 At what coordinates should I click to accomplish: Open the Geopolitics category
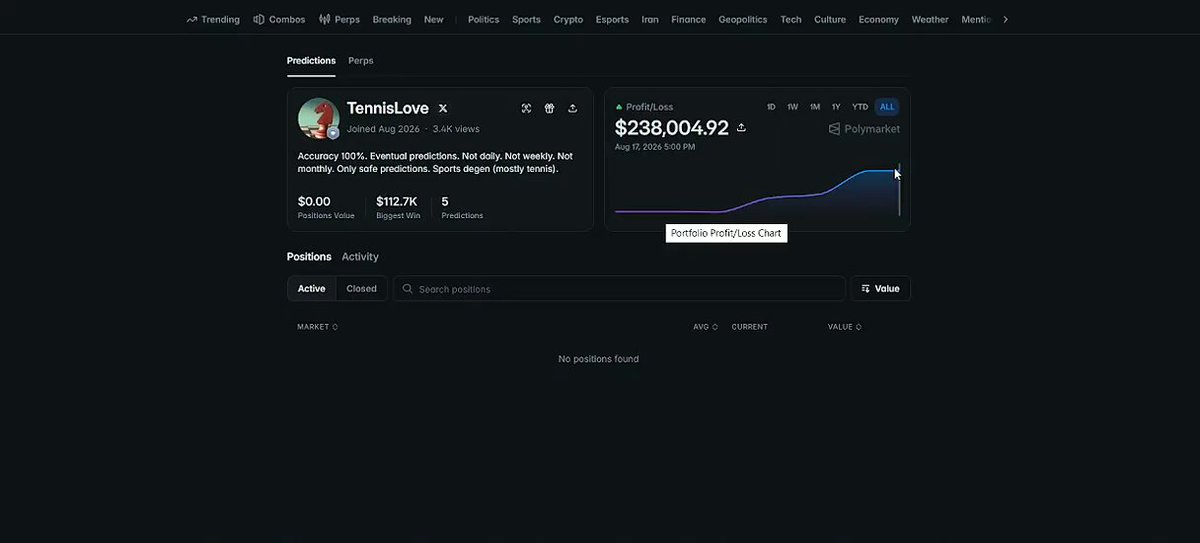coord(743,19)
